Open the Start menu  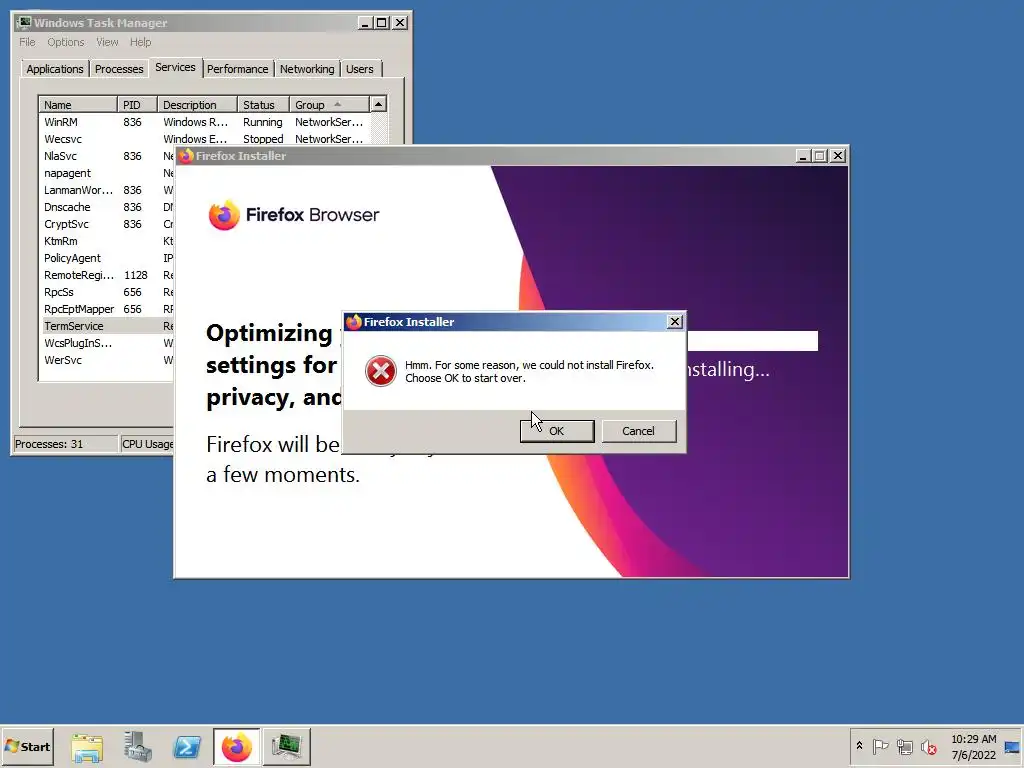click(x=27, y=746)
